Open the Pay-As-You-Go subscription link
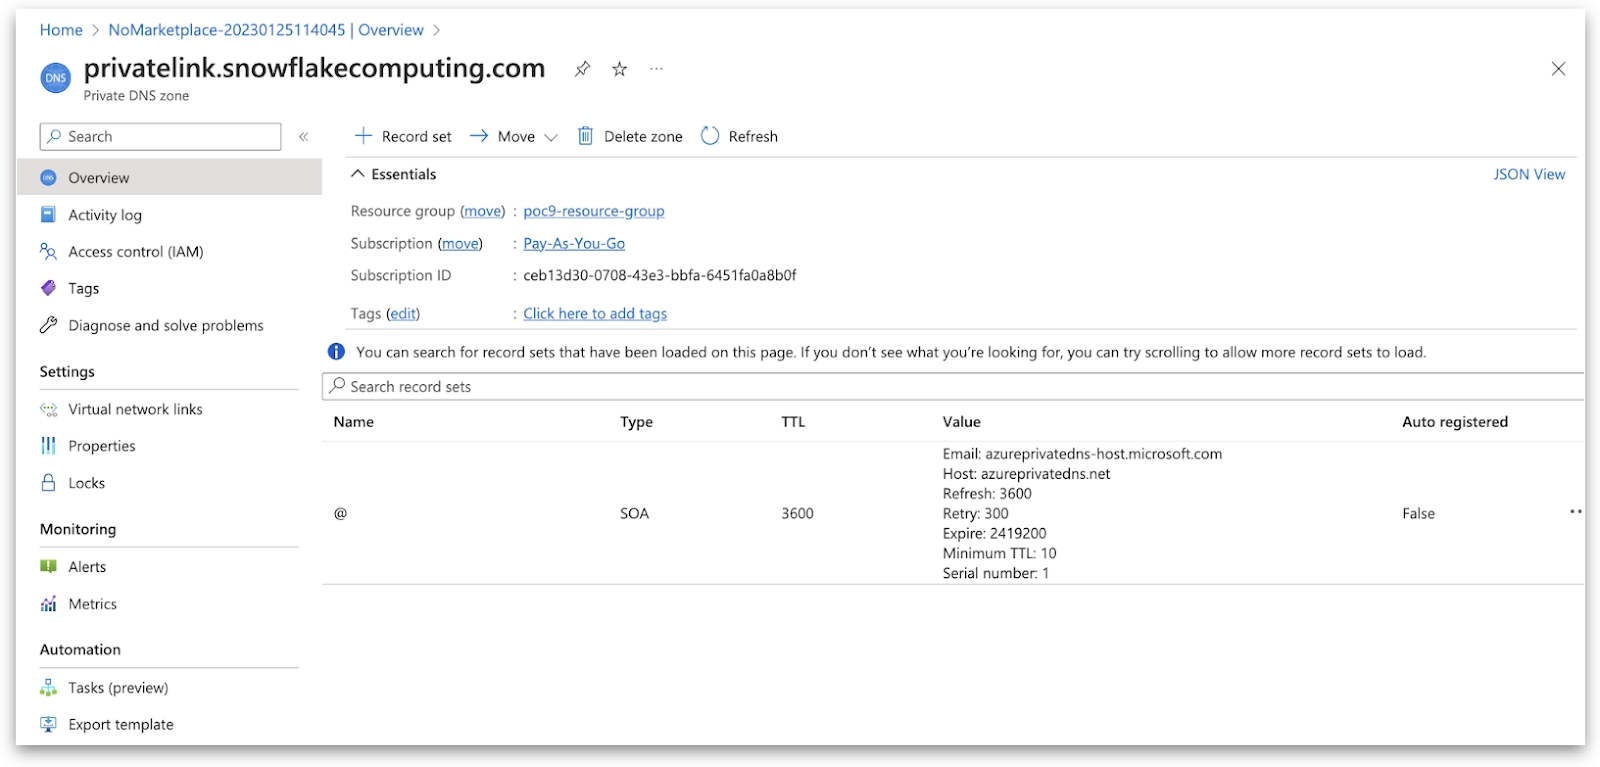Viewport: 1600px width, 767px height. [574, 243]
